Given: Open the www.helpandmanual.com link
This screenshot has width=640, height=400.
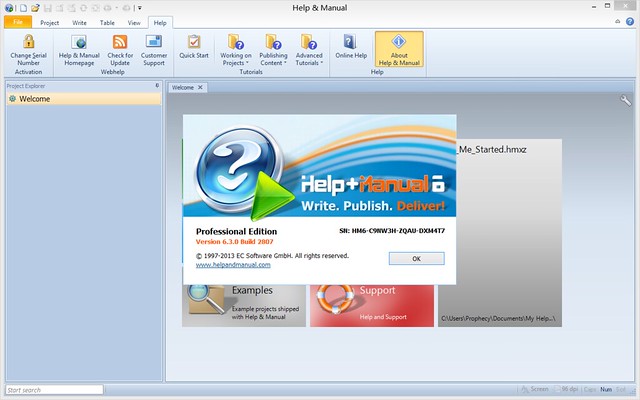Looking at the screenshot, I should (233, 264).
